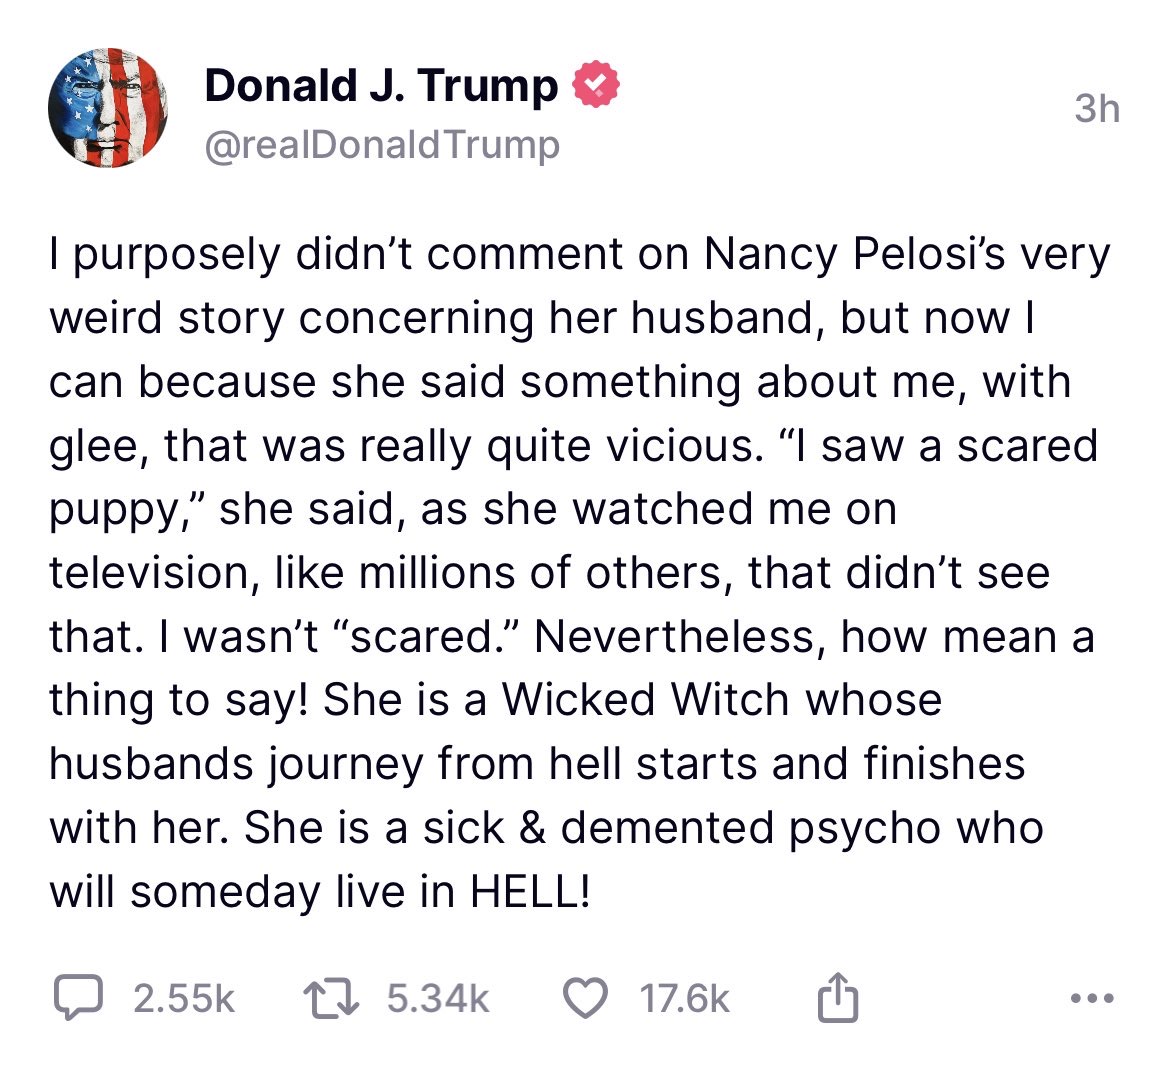Click the word "Nevertheless" in the post
The height and width of the screenshot is (1072, 1170).
click(x=680, y=637)
